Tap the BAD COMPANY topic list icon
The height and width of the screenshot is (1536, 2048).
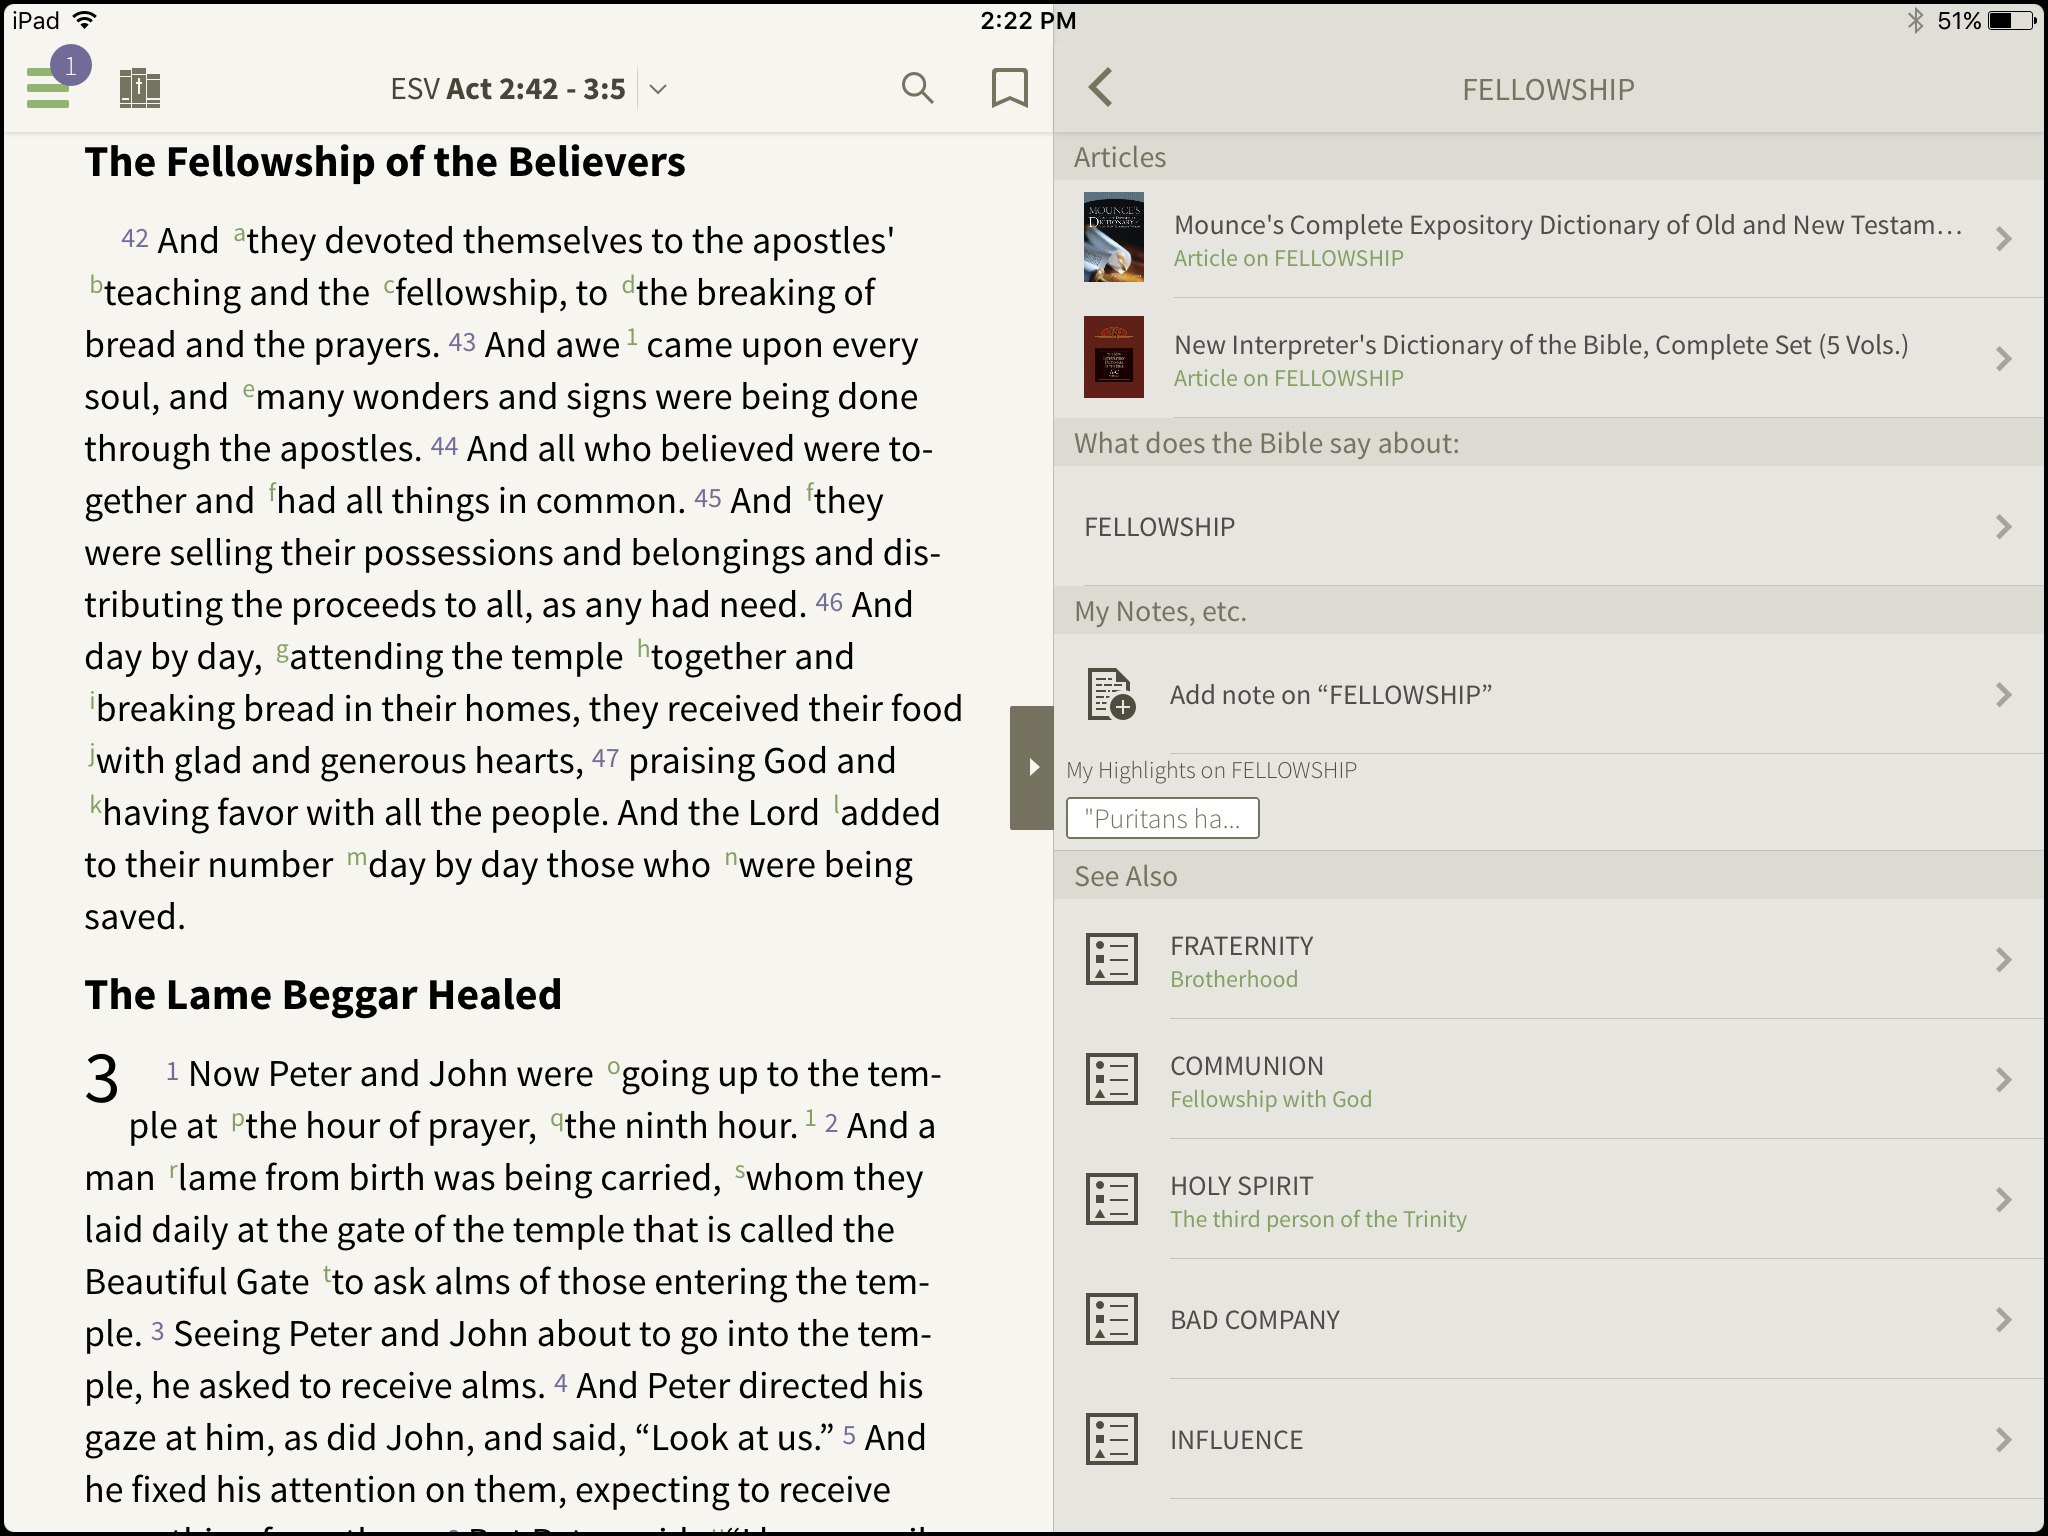(x=1112, y=1319)
